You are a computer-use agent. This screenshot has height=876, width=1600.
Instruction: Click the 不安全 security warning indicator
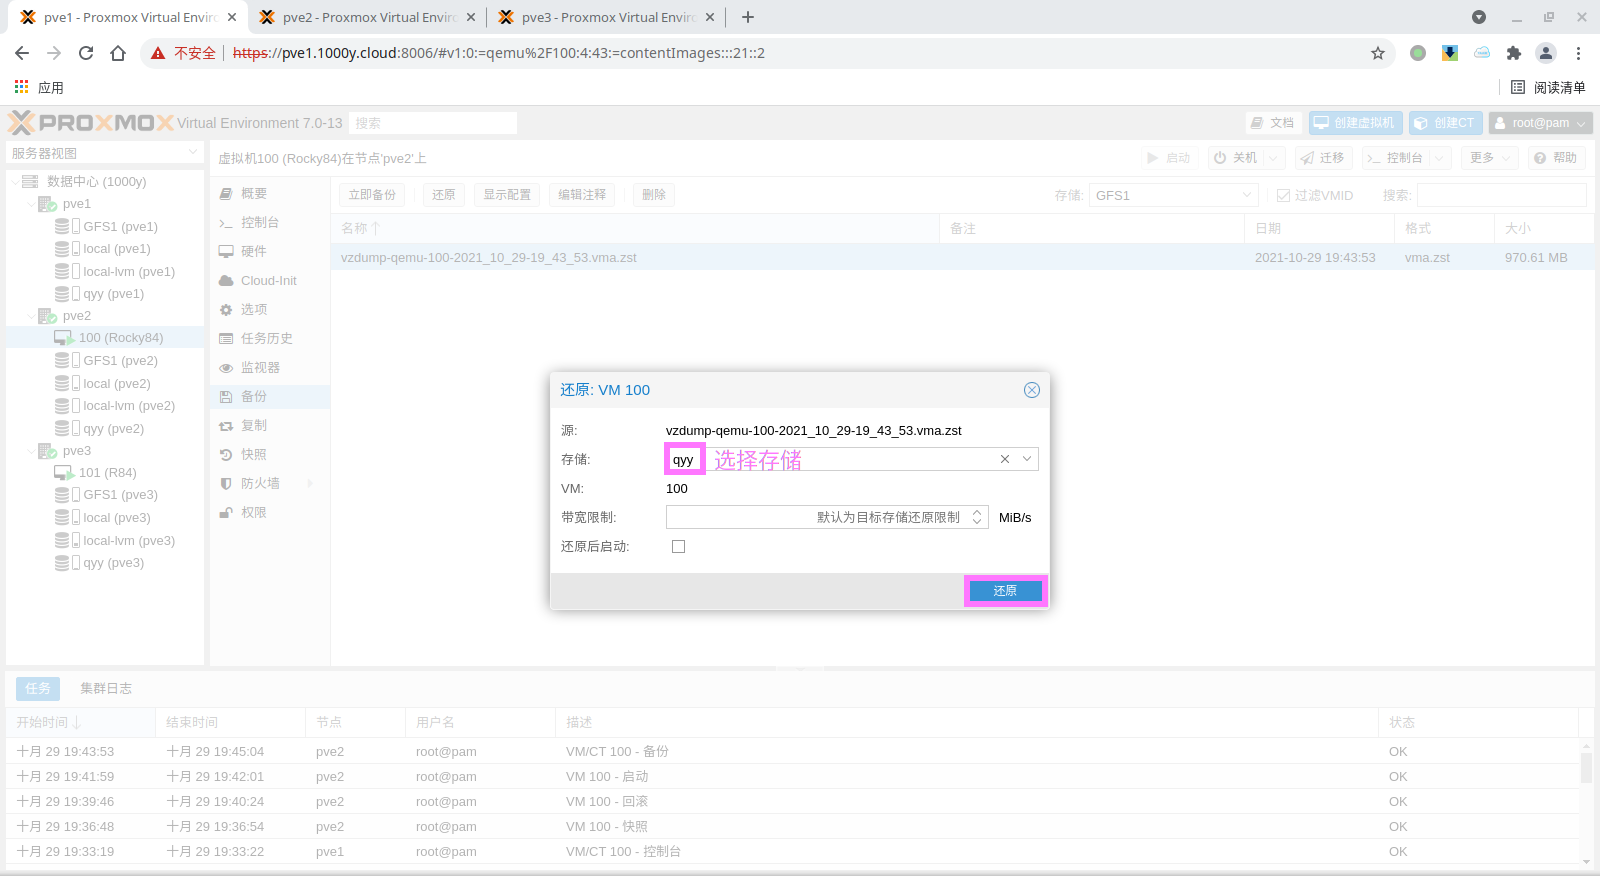(184, 53)
